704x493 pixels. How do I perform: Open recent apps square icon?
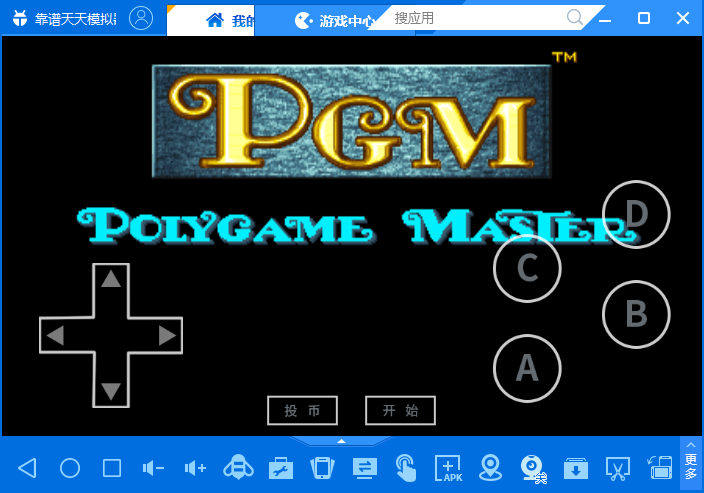112,468
